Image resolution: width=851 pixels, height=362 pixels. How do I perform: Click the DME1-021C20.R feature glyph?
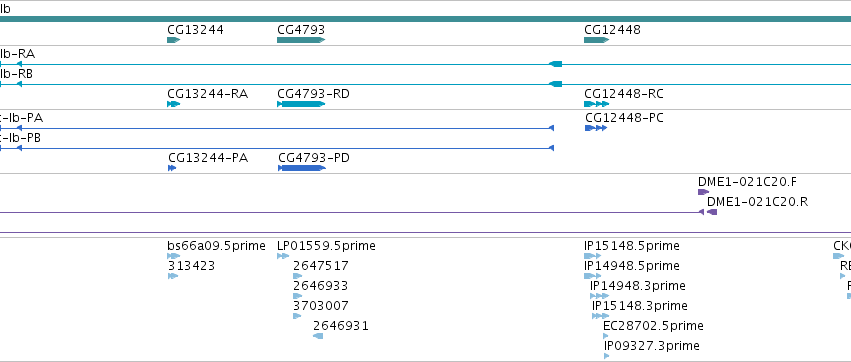[x=712, y=212]
